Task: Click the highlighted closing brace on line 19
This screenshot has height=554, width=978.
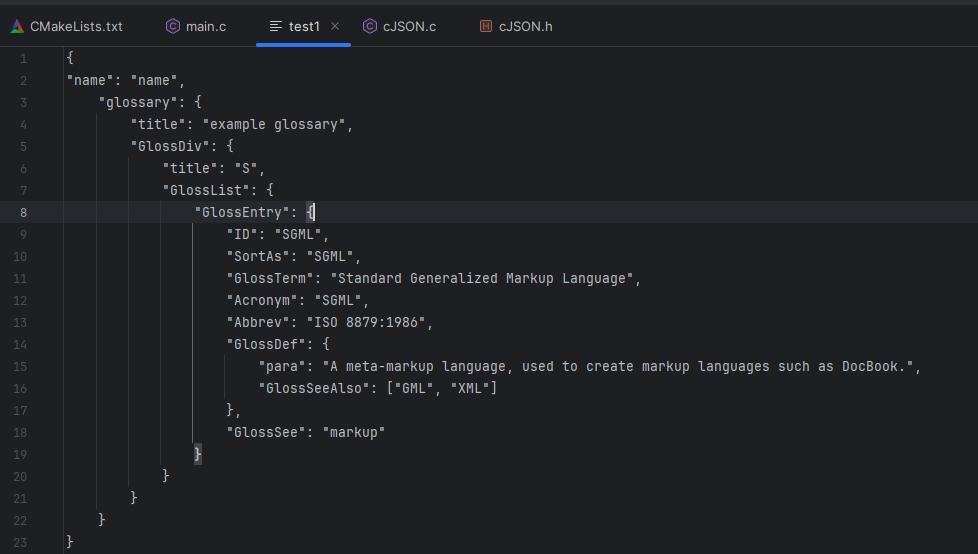Action: tap(198, 454)
